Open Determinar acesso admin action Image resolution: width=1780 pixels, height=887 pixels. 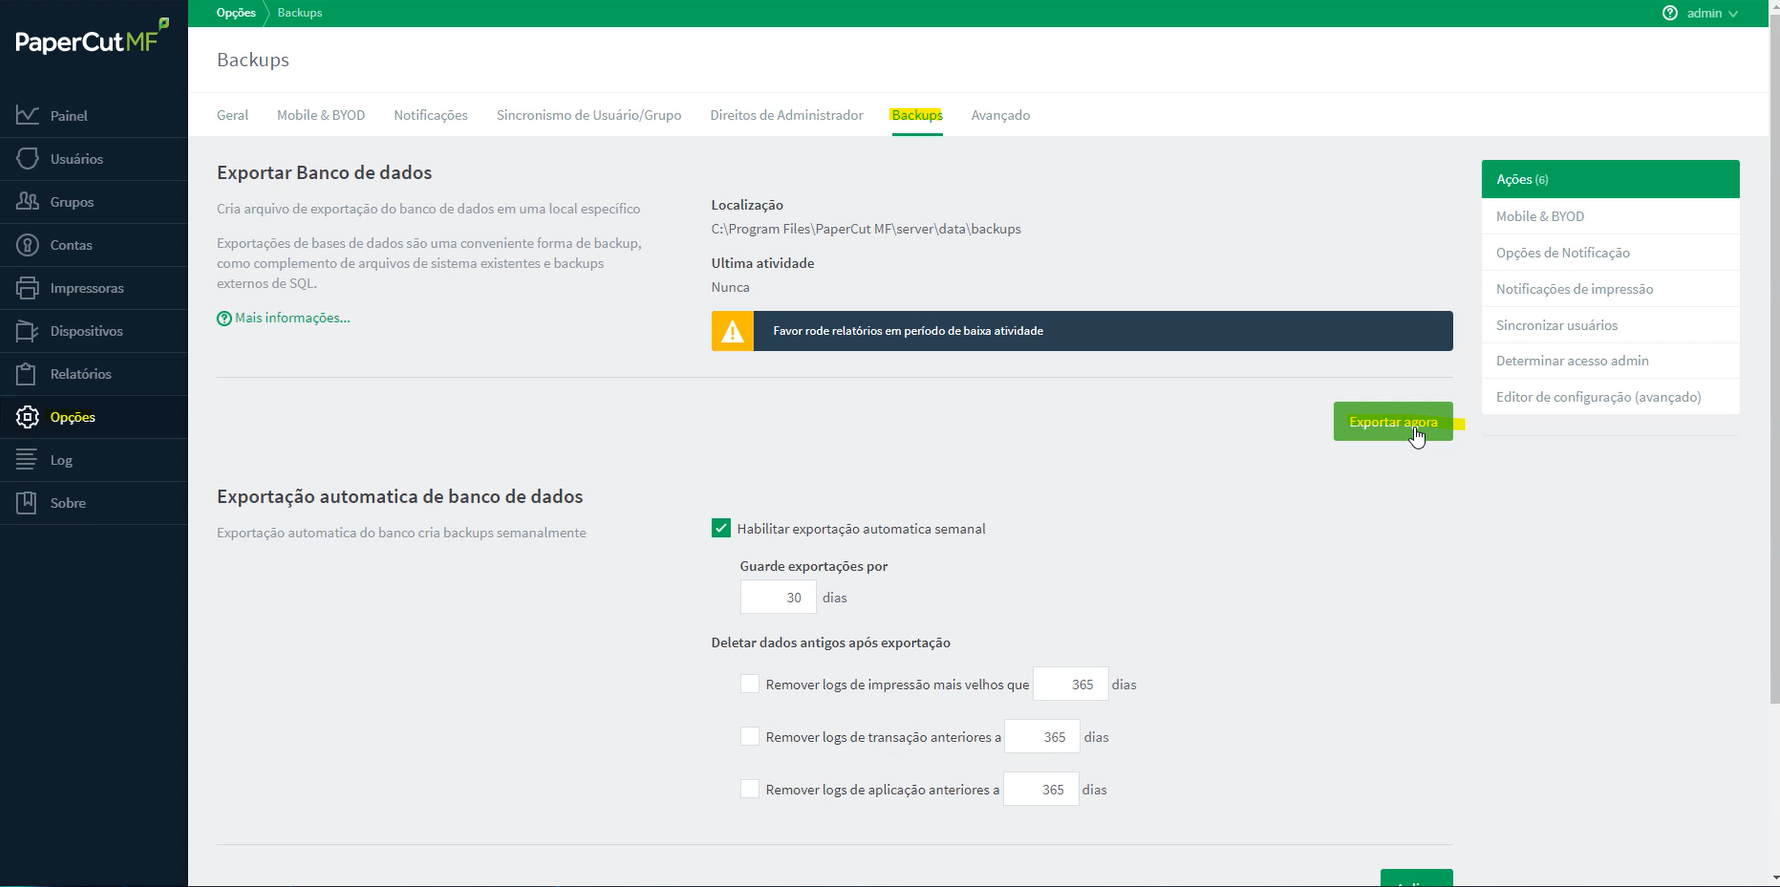(1610, 360)
